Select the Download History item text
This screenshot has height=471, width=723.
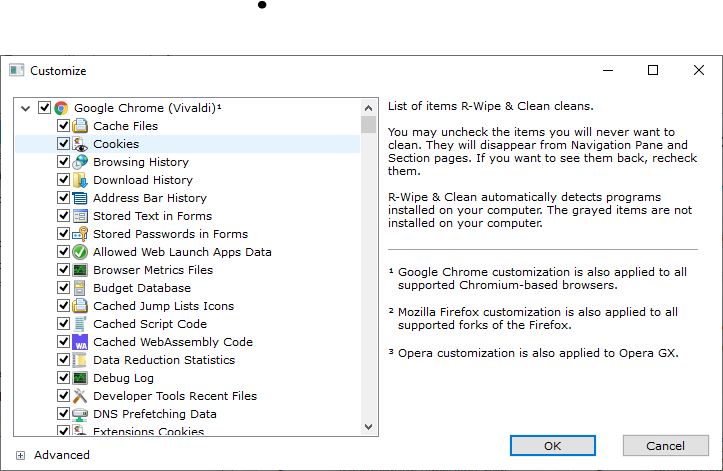(143, 180)
